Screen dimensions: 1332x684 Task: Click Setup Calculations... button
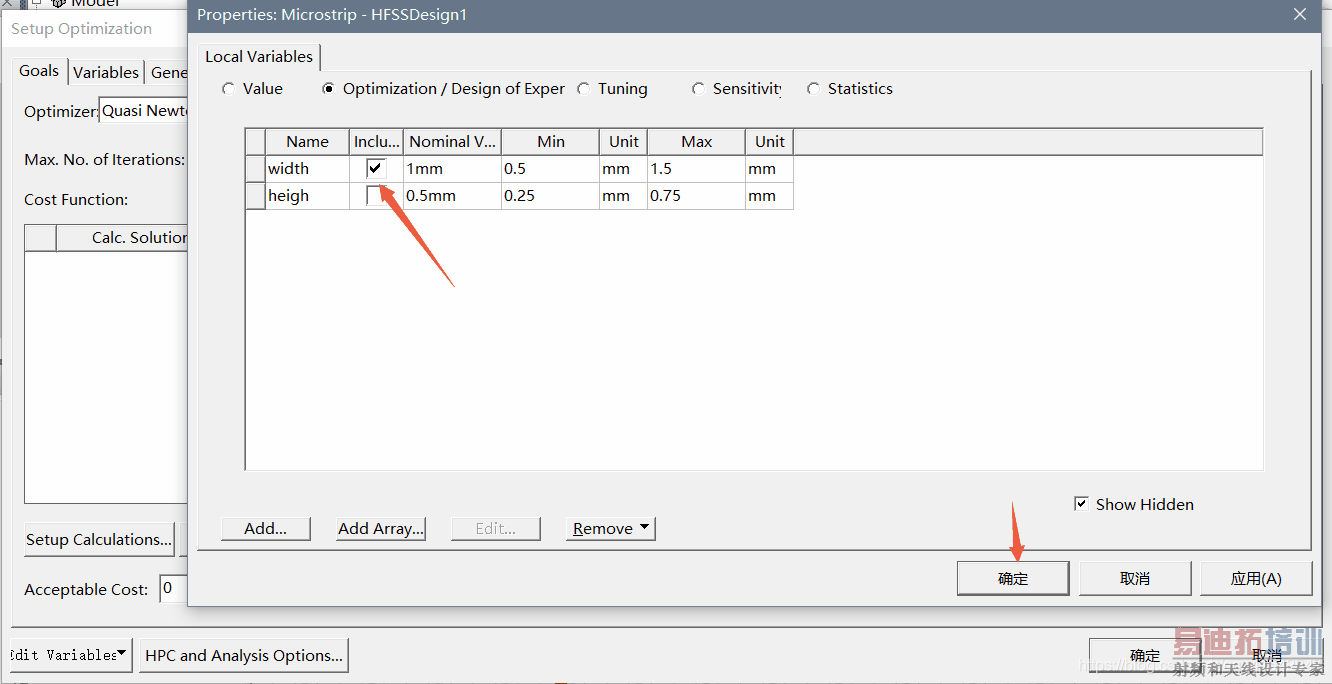tap(99, 539)
